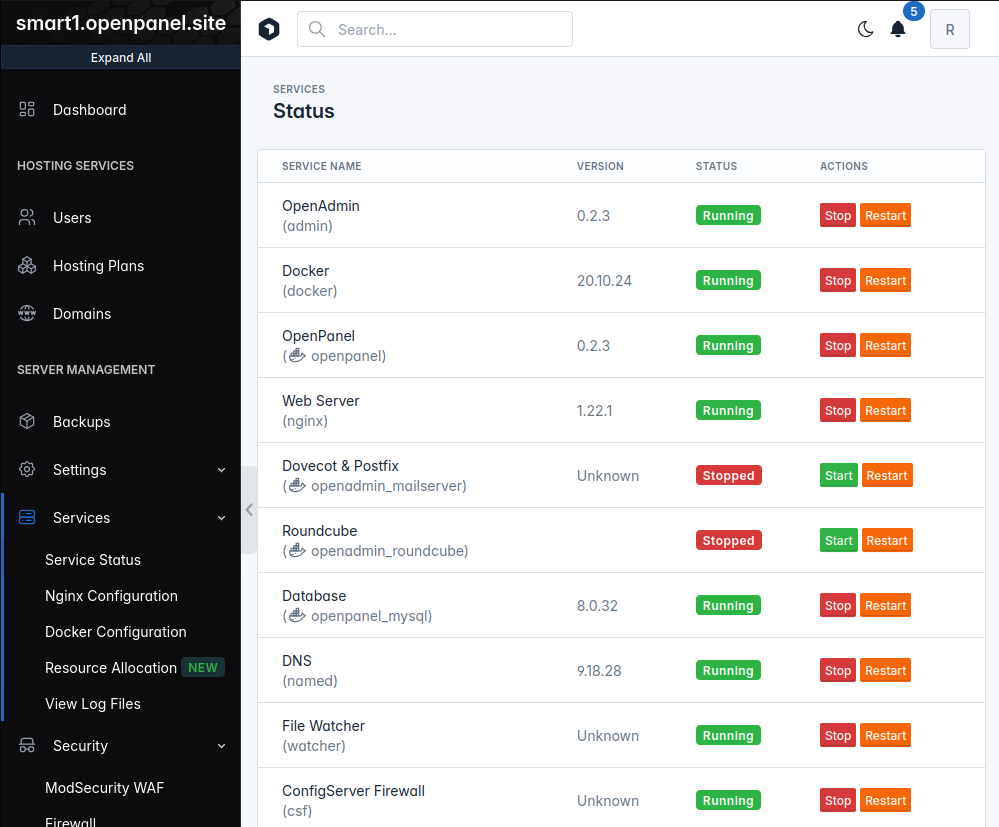This screenshot has width=999, height=827.
Task: Go to Domains page label
Action: click(x=82, y=313)
